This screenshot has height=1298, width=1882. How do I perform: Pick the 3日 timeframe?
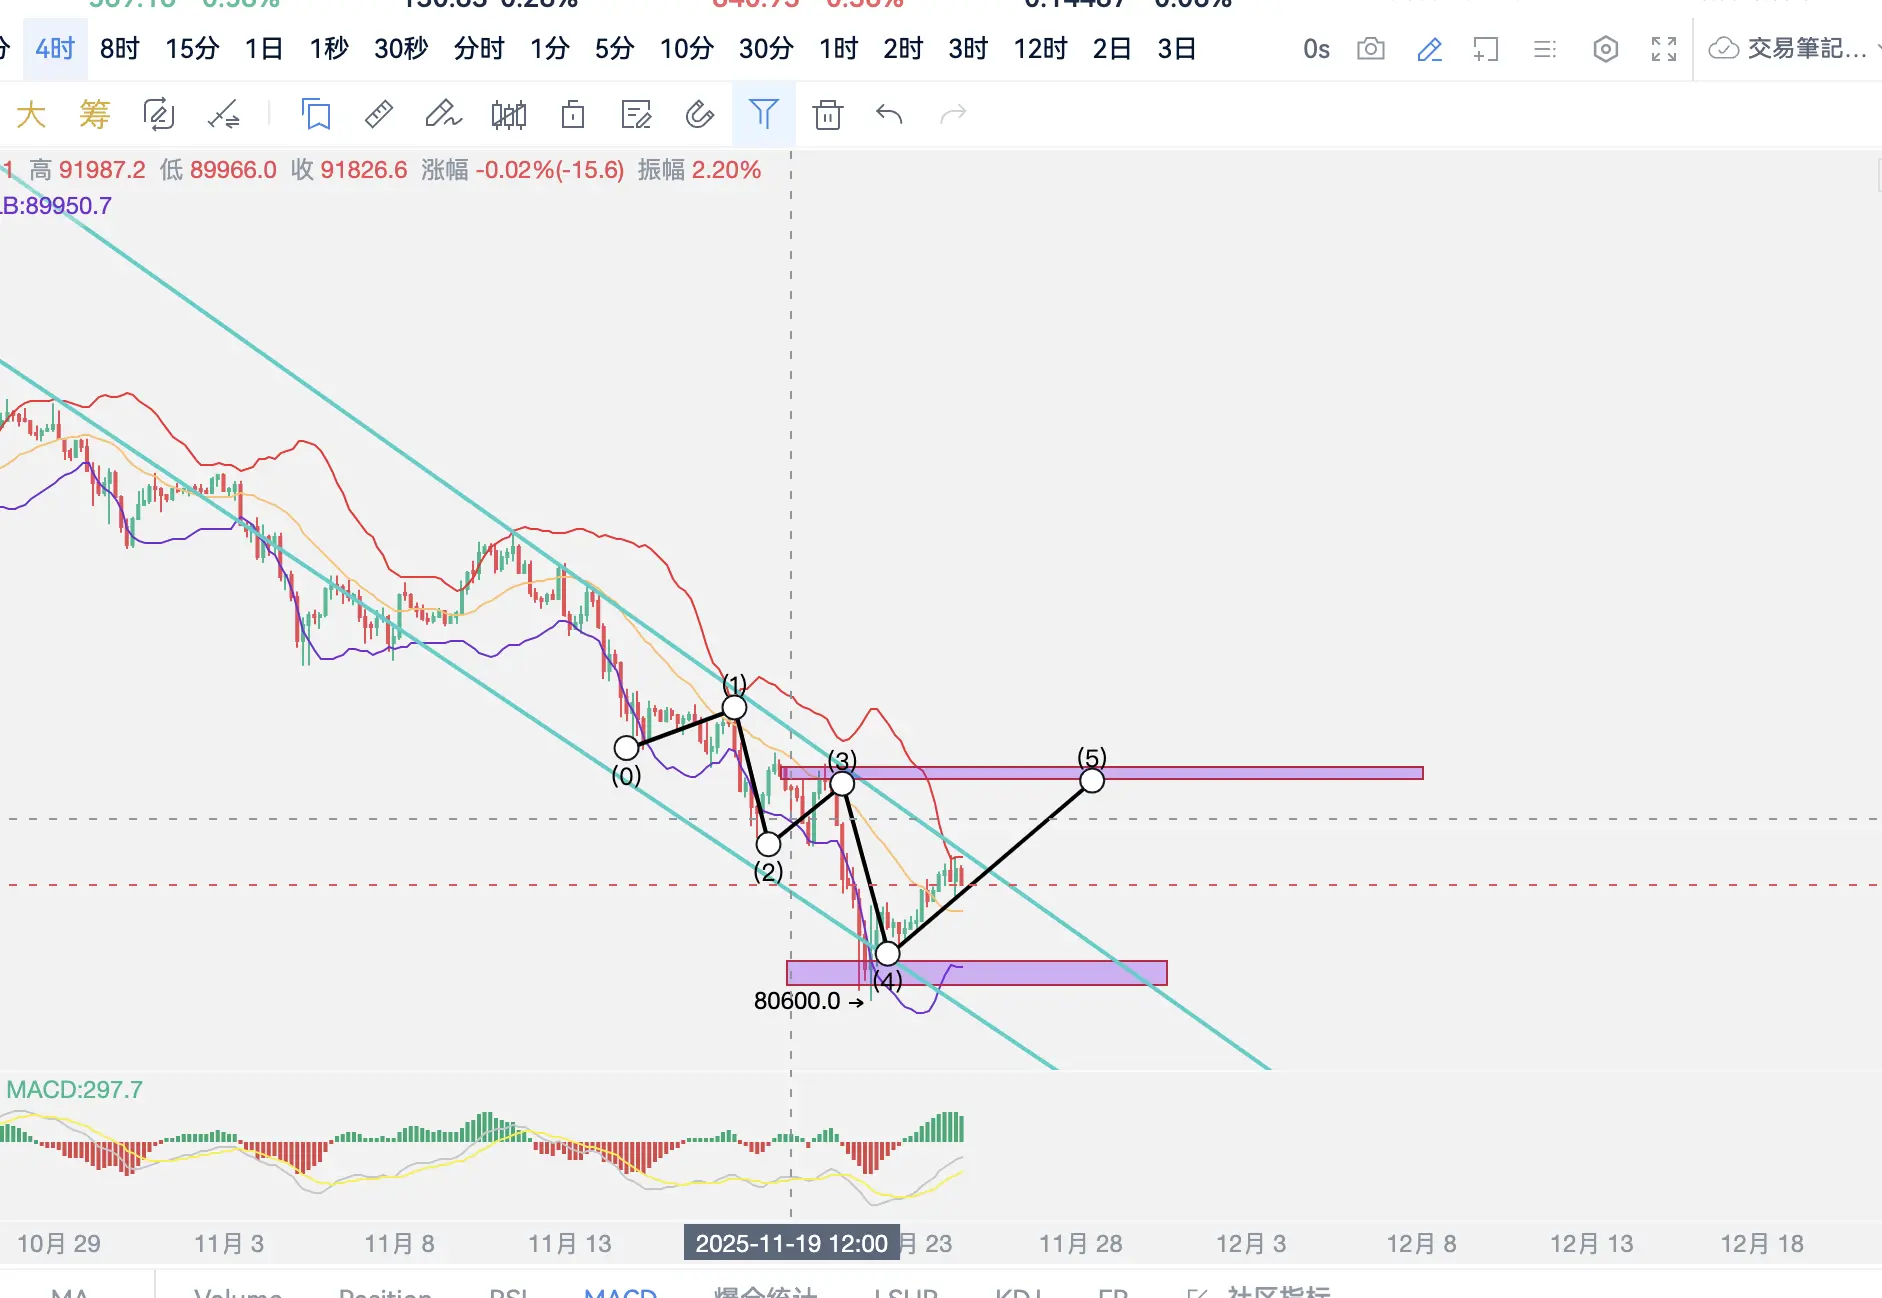[1177, 49]
